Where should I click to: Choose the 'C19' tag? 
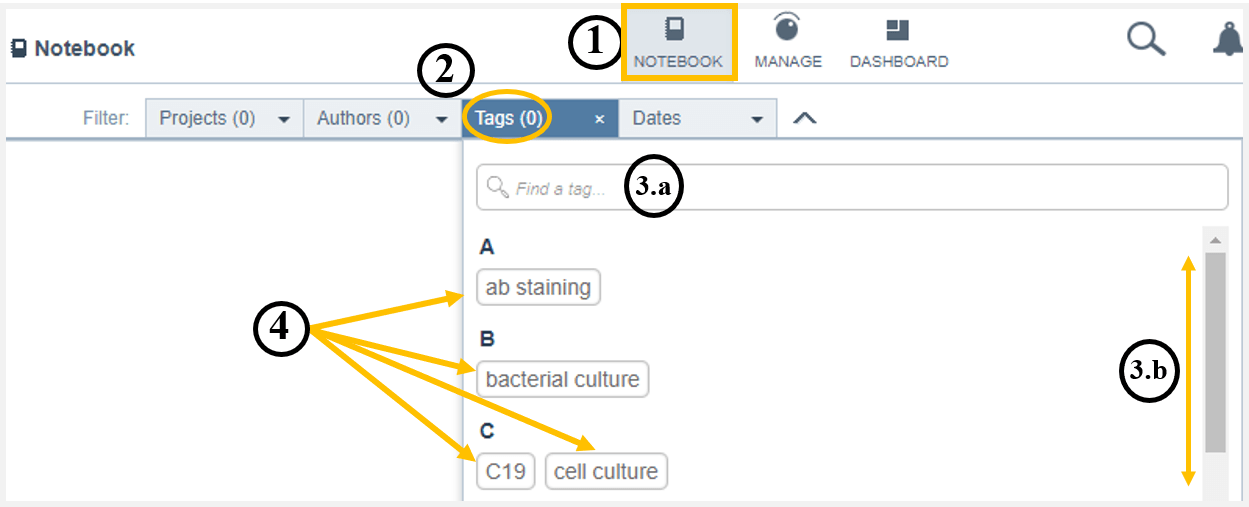[506, 471]
